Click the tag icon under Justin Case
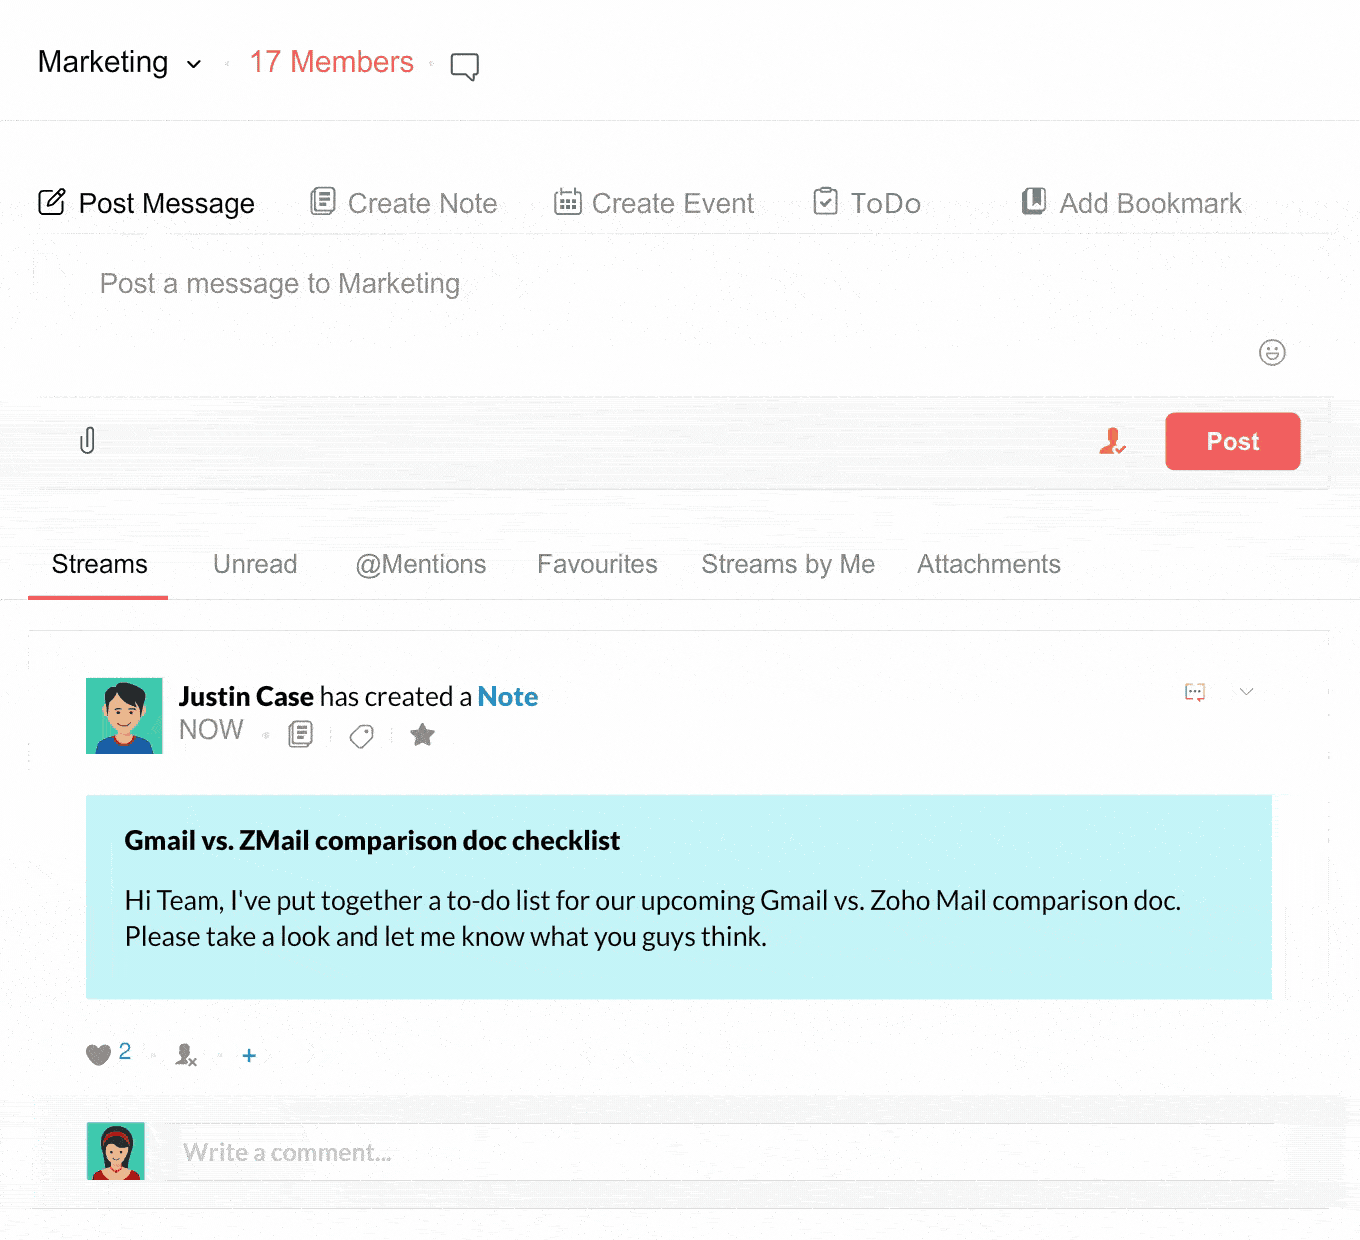The image size is (1360, 1240). tap(361, 736)
